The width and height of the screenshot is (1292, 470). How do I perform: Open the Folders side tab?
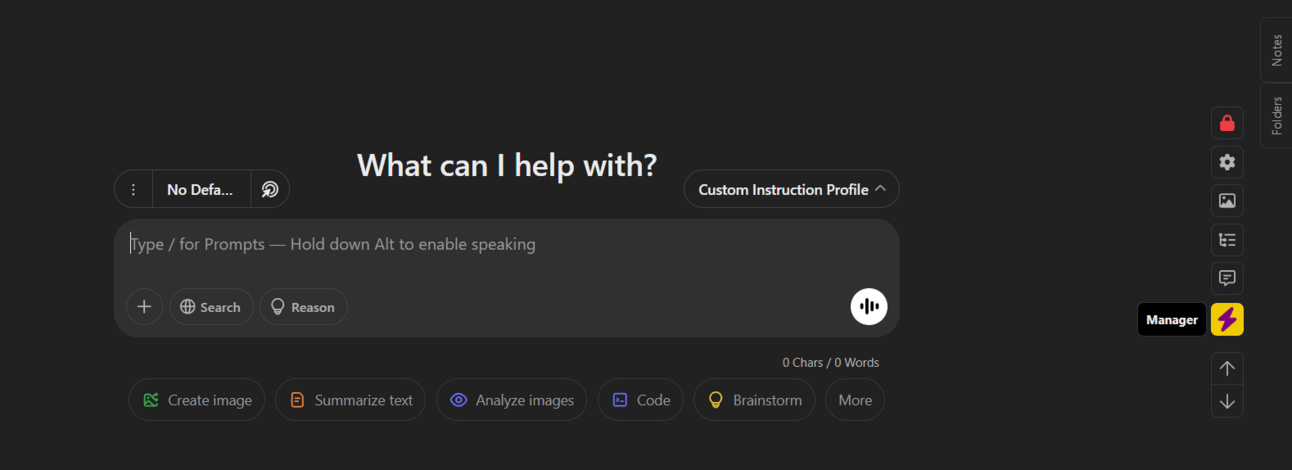click(1276, 116)
